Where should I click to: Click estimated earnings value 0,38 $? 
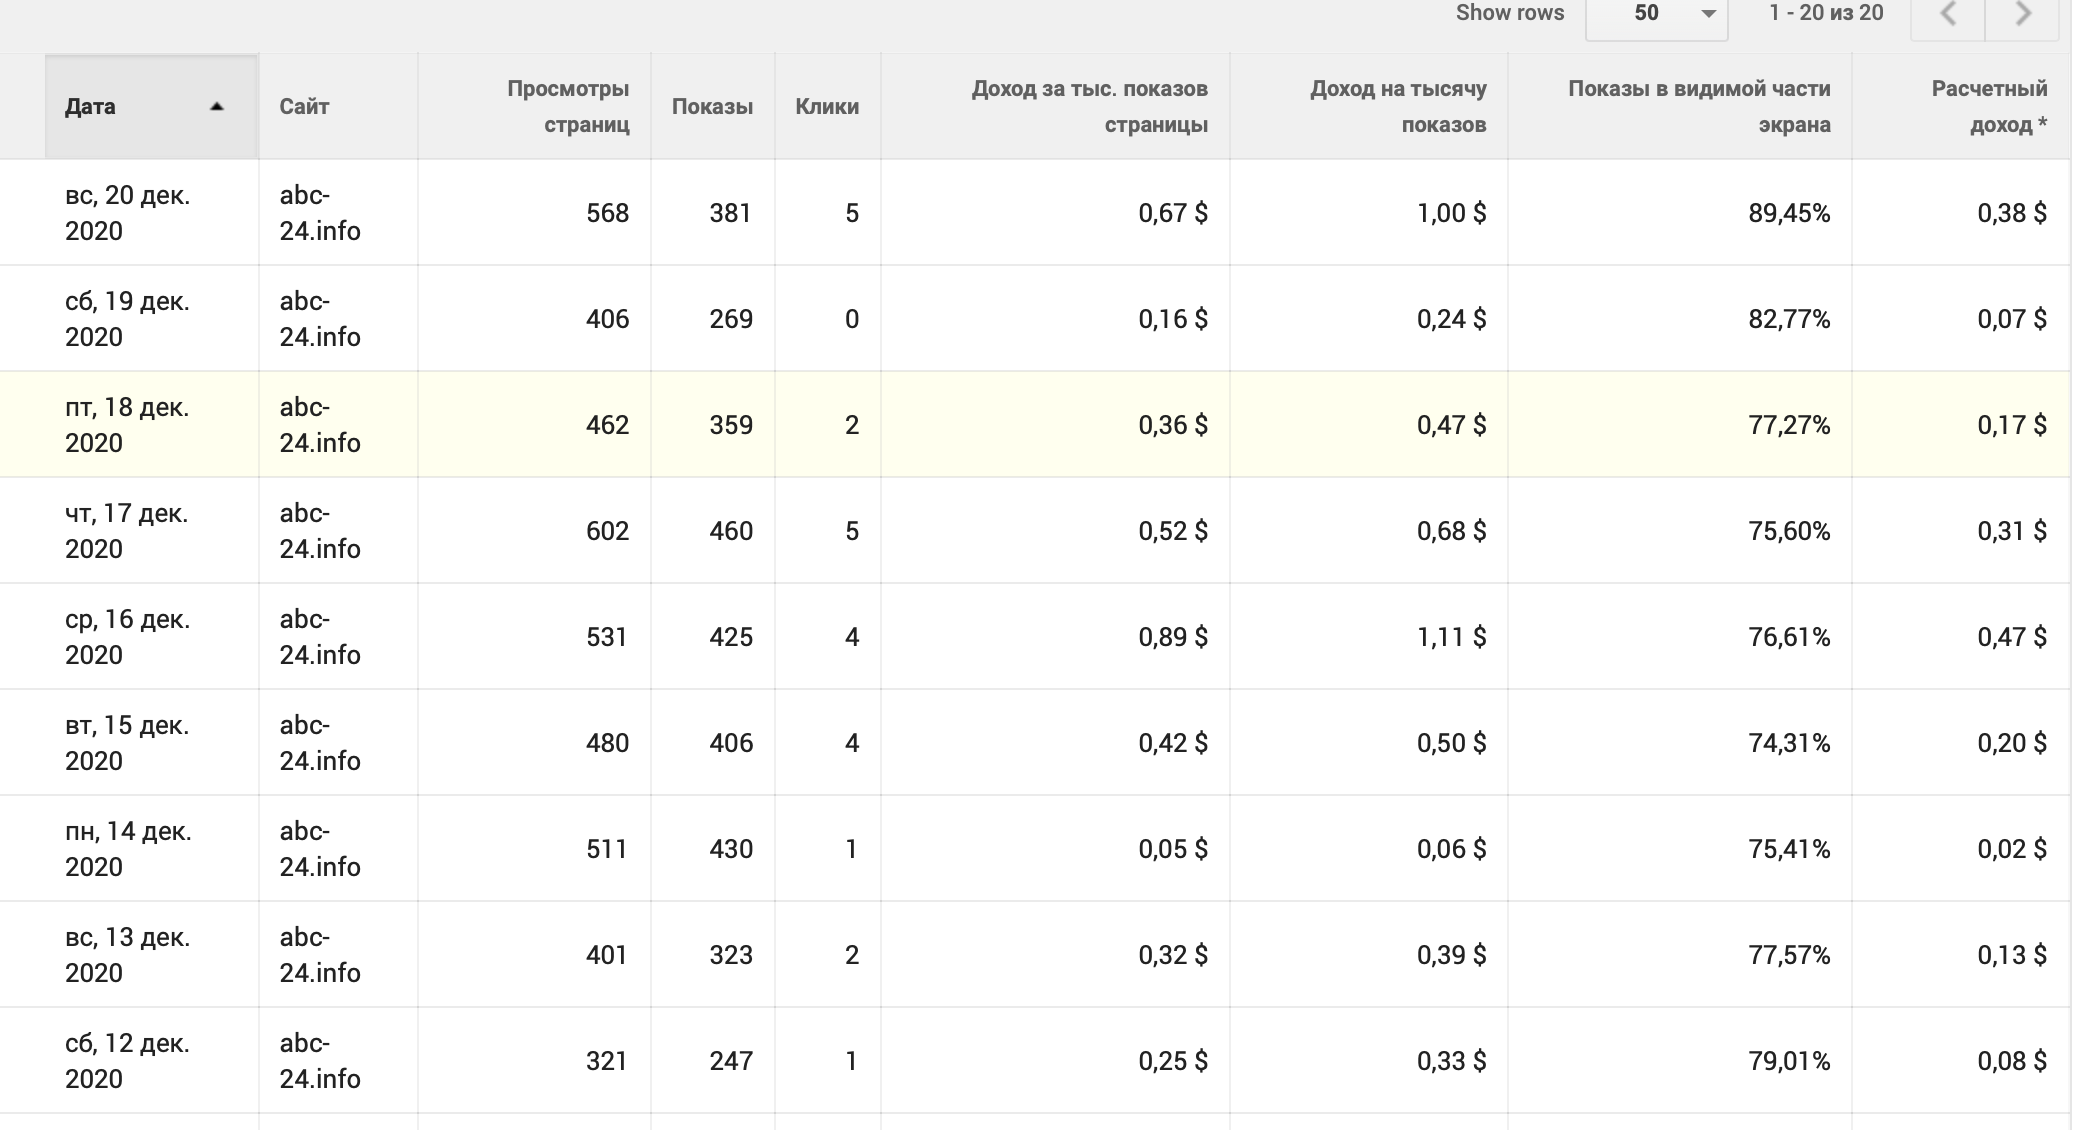pos(2012,213)
